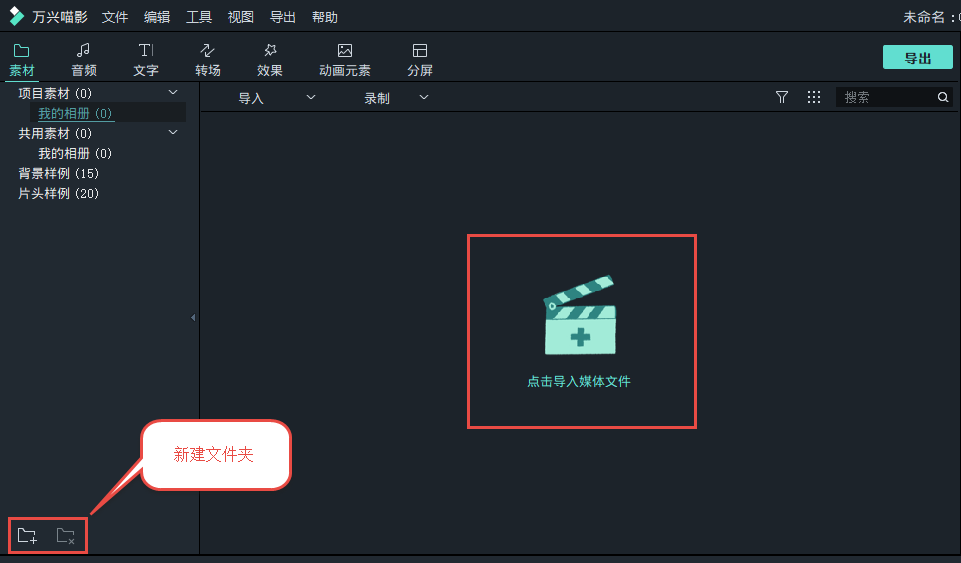This screenshot has width=961, height=563.
Task: Switch to the 动画元素 elements tab
Action: coord(345,60)
